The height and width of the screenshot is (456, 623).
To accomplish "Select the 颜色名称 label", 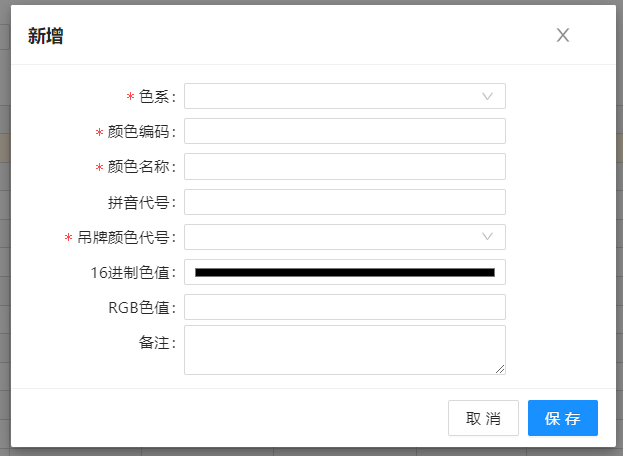I will click(142, 167).
